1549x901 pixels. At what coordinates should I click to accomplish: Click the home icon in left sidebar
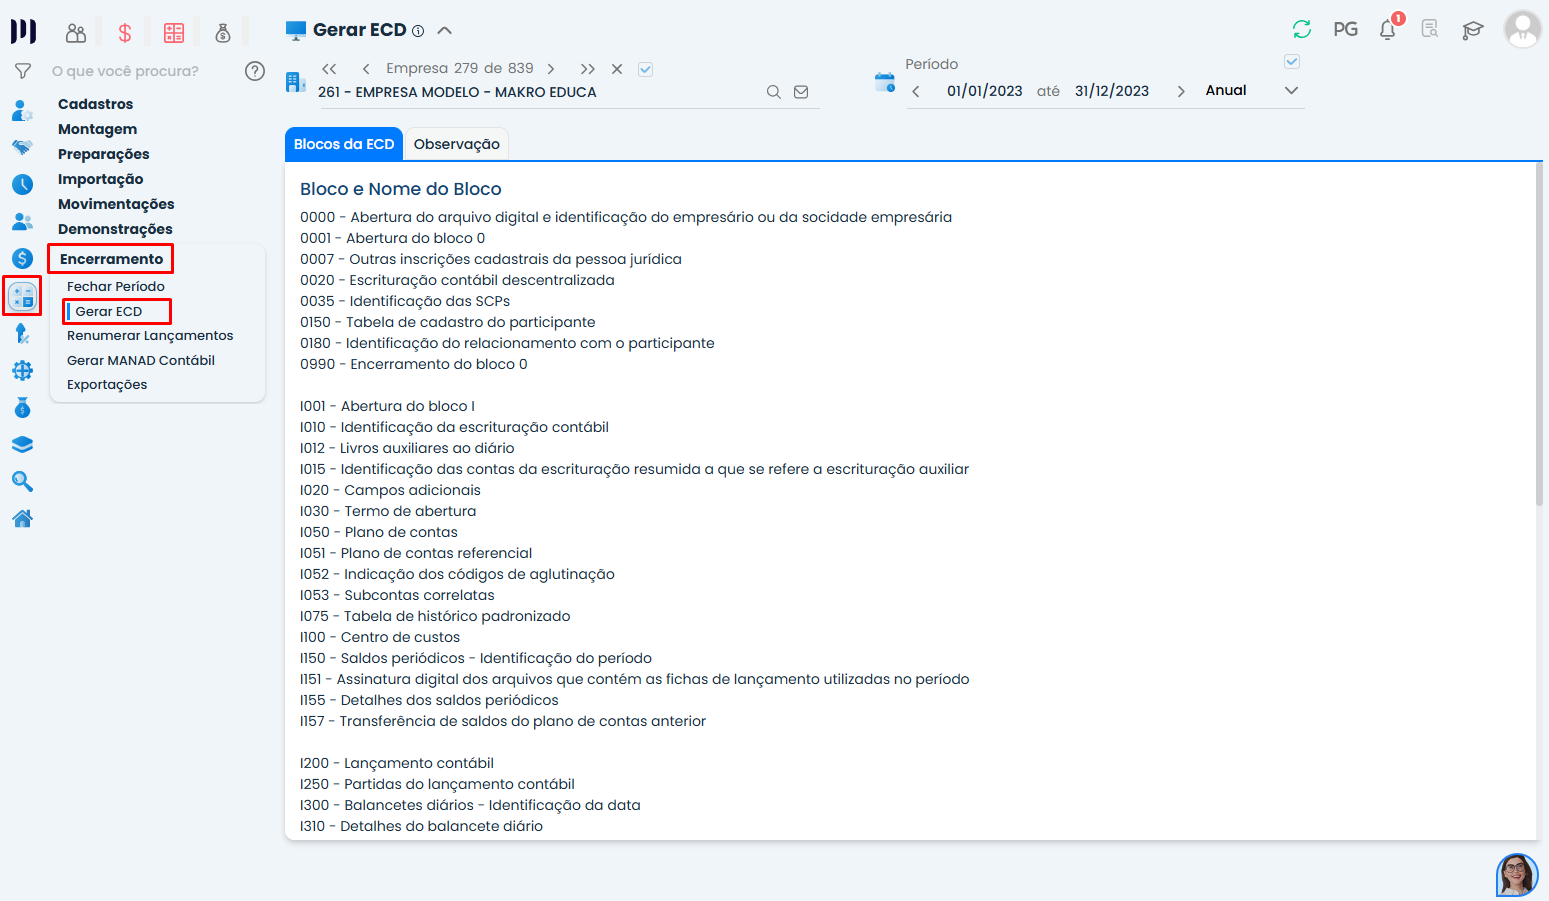click(x=22, y=518)
